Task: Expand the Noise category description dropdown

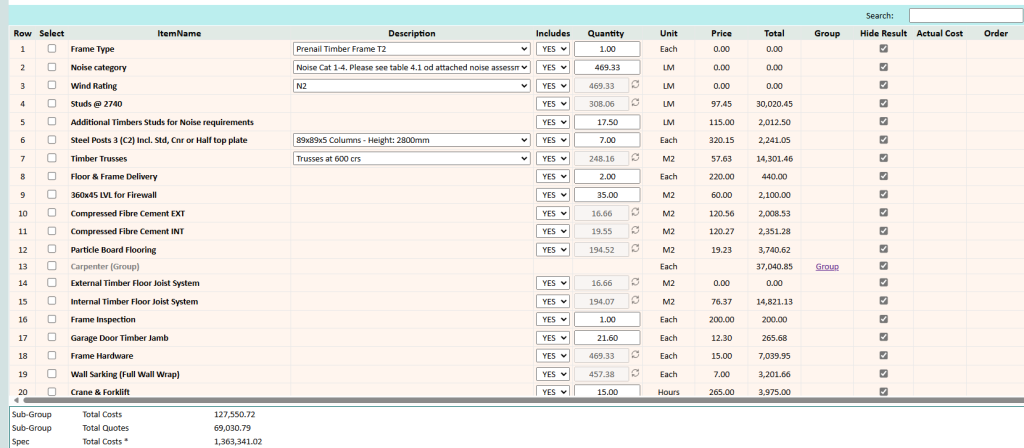Action: pyautogui.click(x=411, y=67)
